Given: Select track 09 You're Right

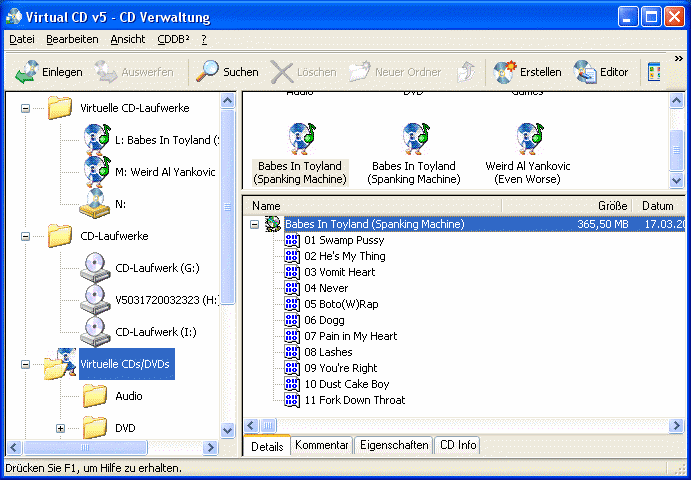Looking at the screenshot, I should [341, 368].
